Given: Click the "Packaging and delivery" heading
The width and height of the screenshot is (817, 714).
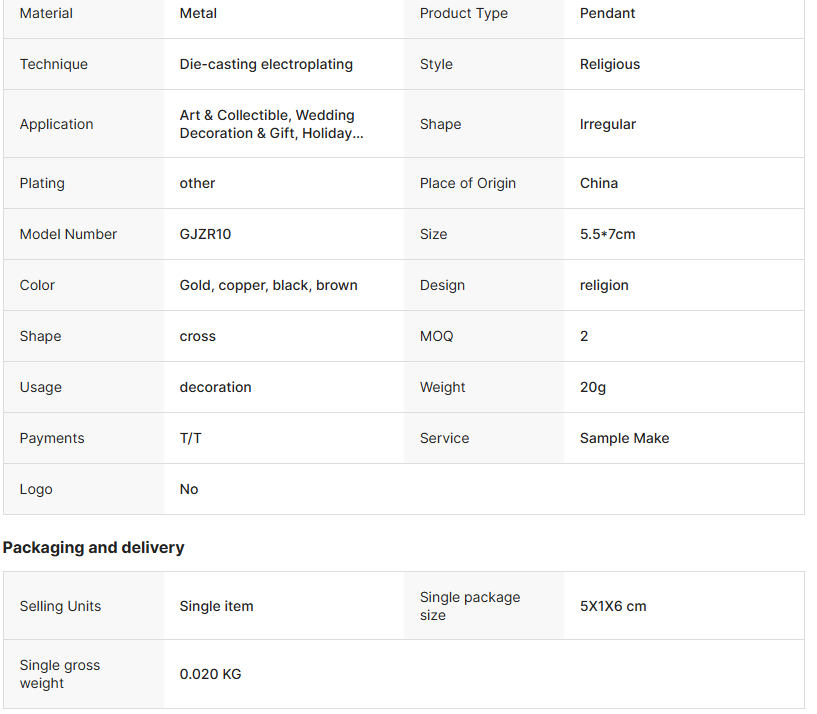Looking at the screenshot, I should [93, 547].
